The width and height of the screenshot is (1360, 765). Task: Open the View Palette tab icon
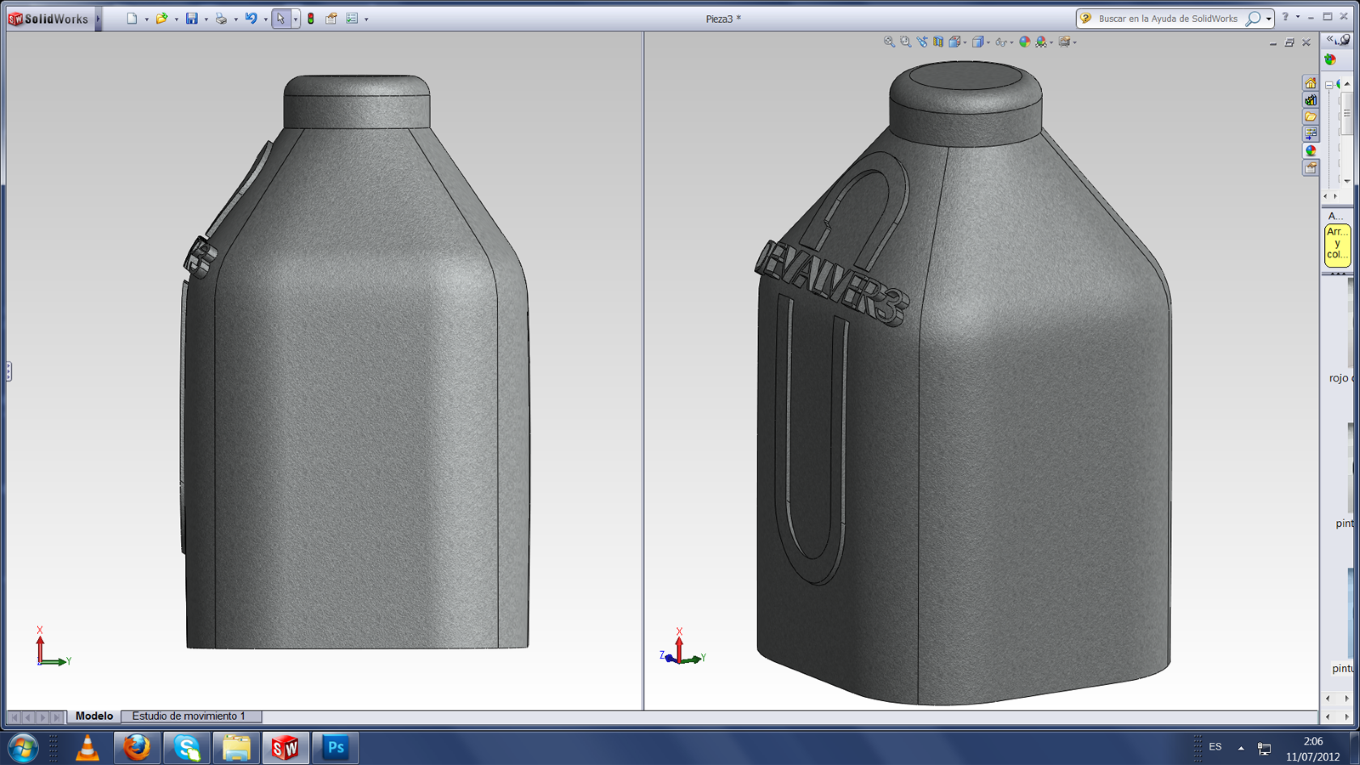click(x=1310, y=134)
